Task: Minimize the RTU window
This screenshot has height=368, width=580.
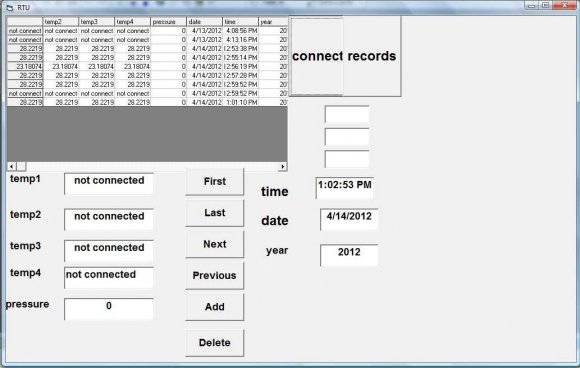Action: pyautogui.click(x=531, y=5)
